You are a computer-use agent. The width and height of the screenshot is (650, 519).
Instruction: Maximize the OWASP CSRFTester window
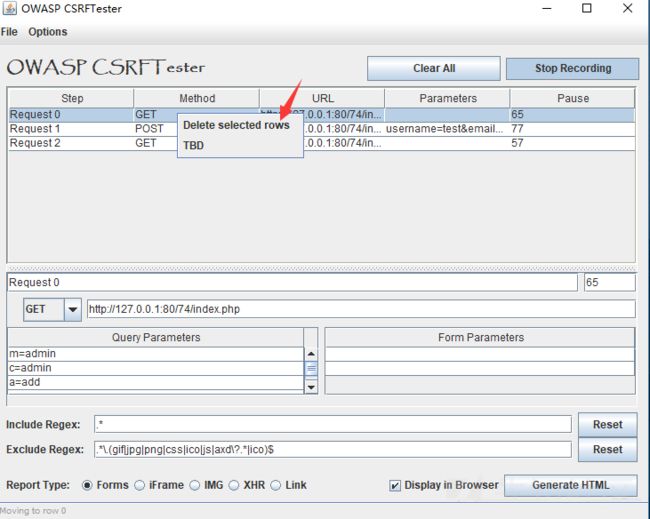tap(587, 8)
